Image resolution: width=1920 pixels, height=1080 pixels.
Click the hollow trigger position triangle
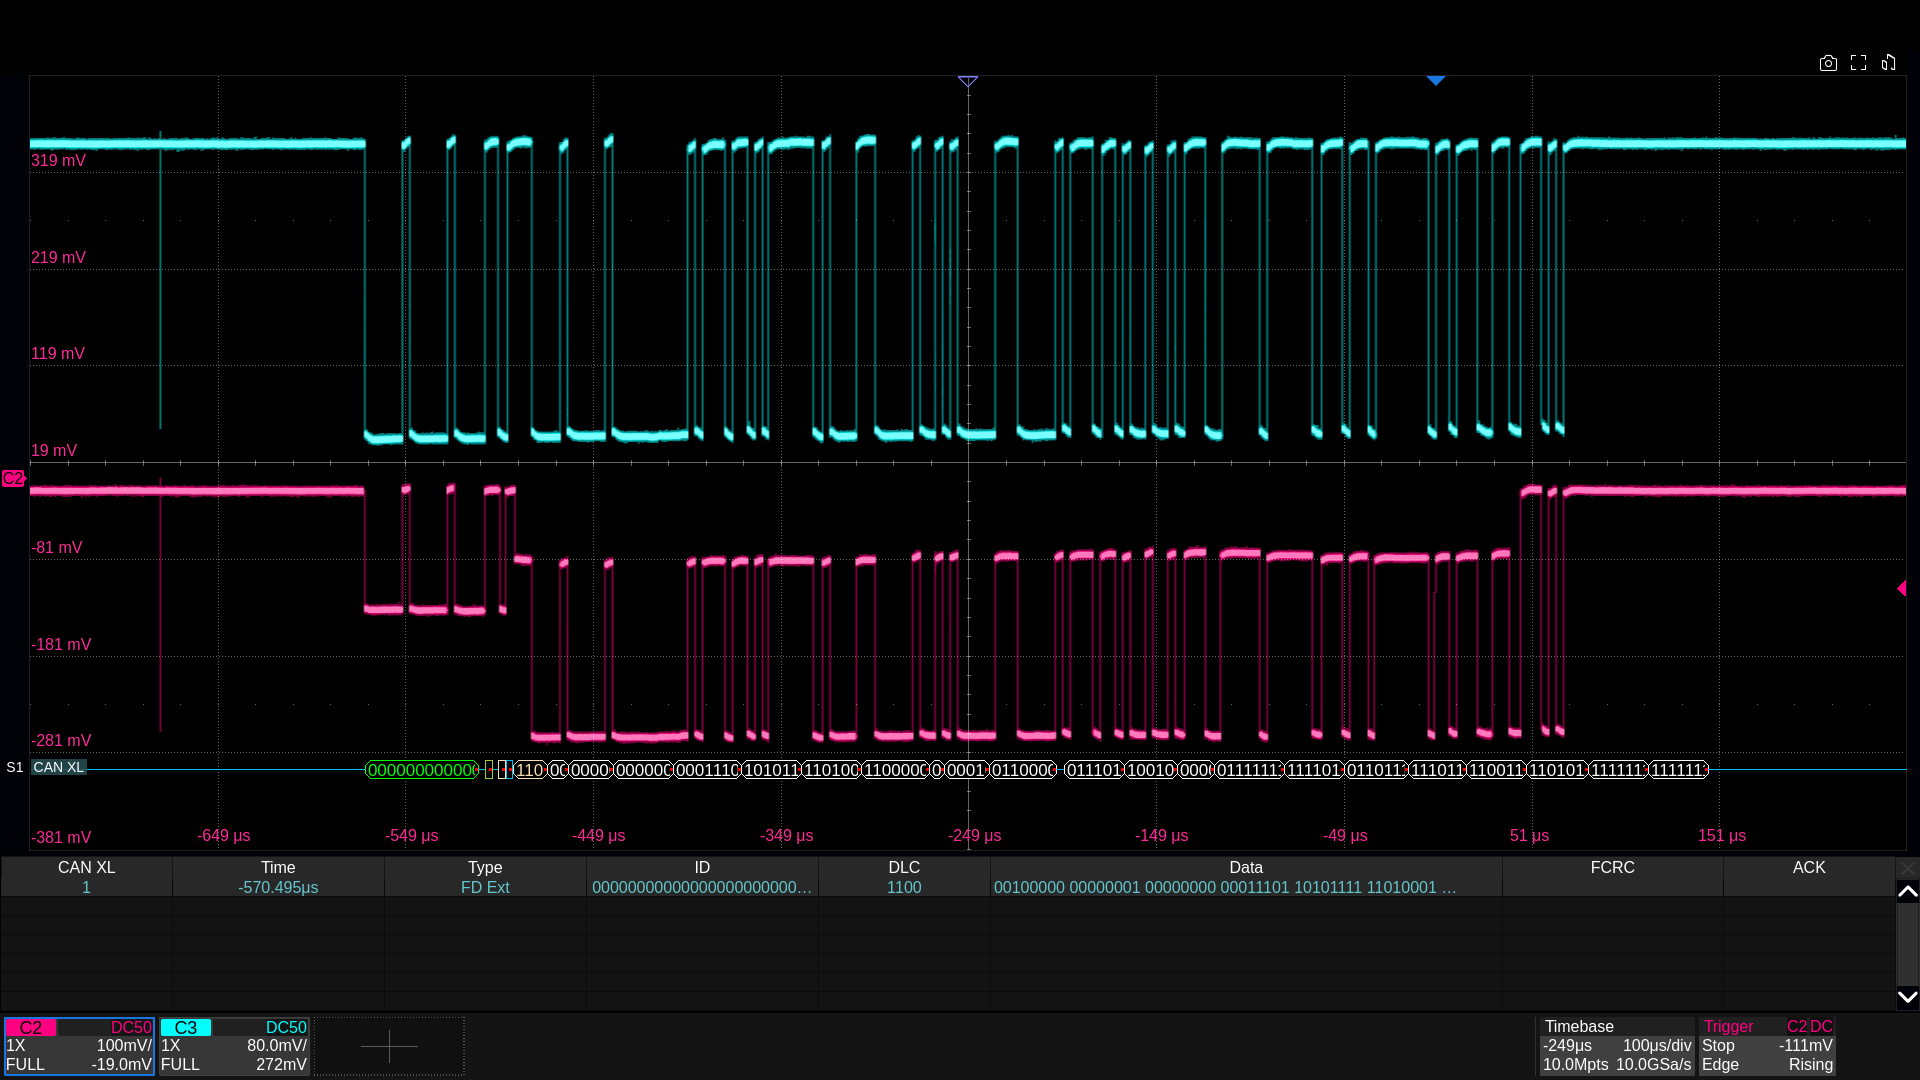[x=967, y=81]
